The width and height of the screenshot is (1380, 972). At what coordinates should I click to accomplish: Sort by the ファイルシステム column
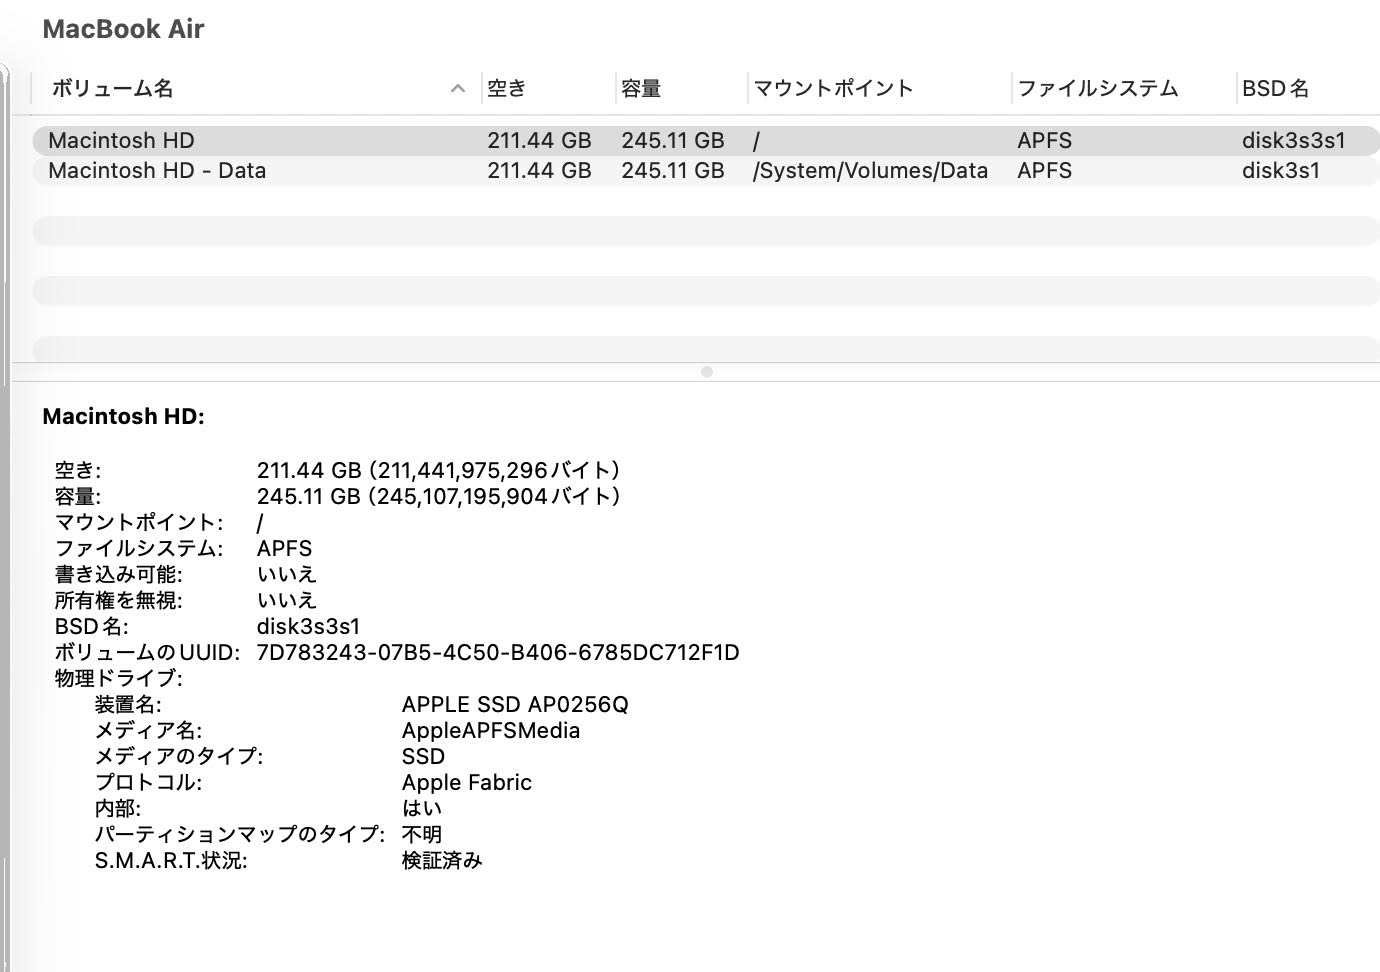point(1098,88)
